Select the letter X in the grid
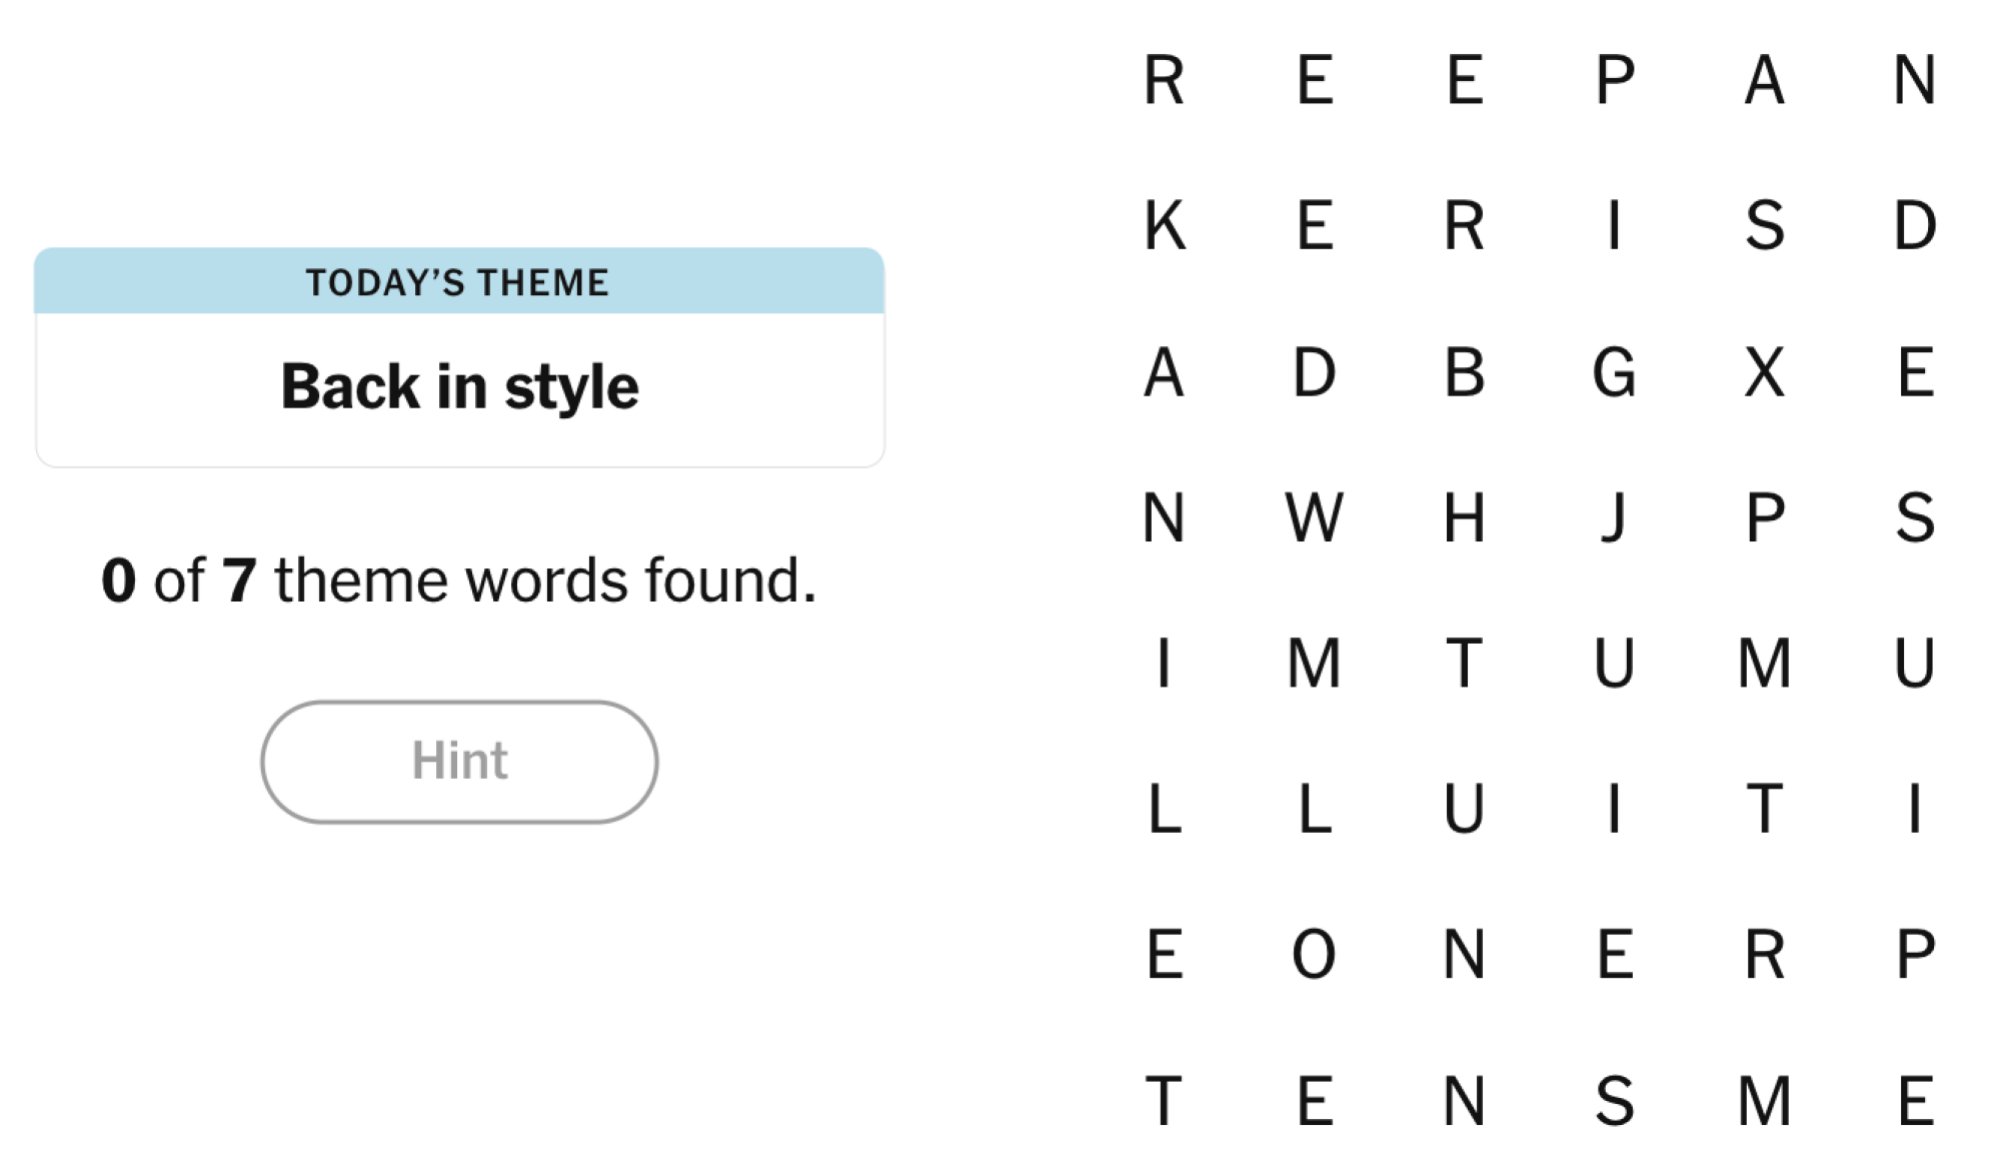The width and height of the screenshot is (2000, 1175). [x=1764, y=372]
